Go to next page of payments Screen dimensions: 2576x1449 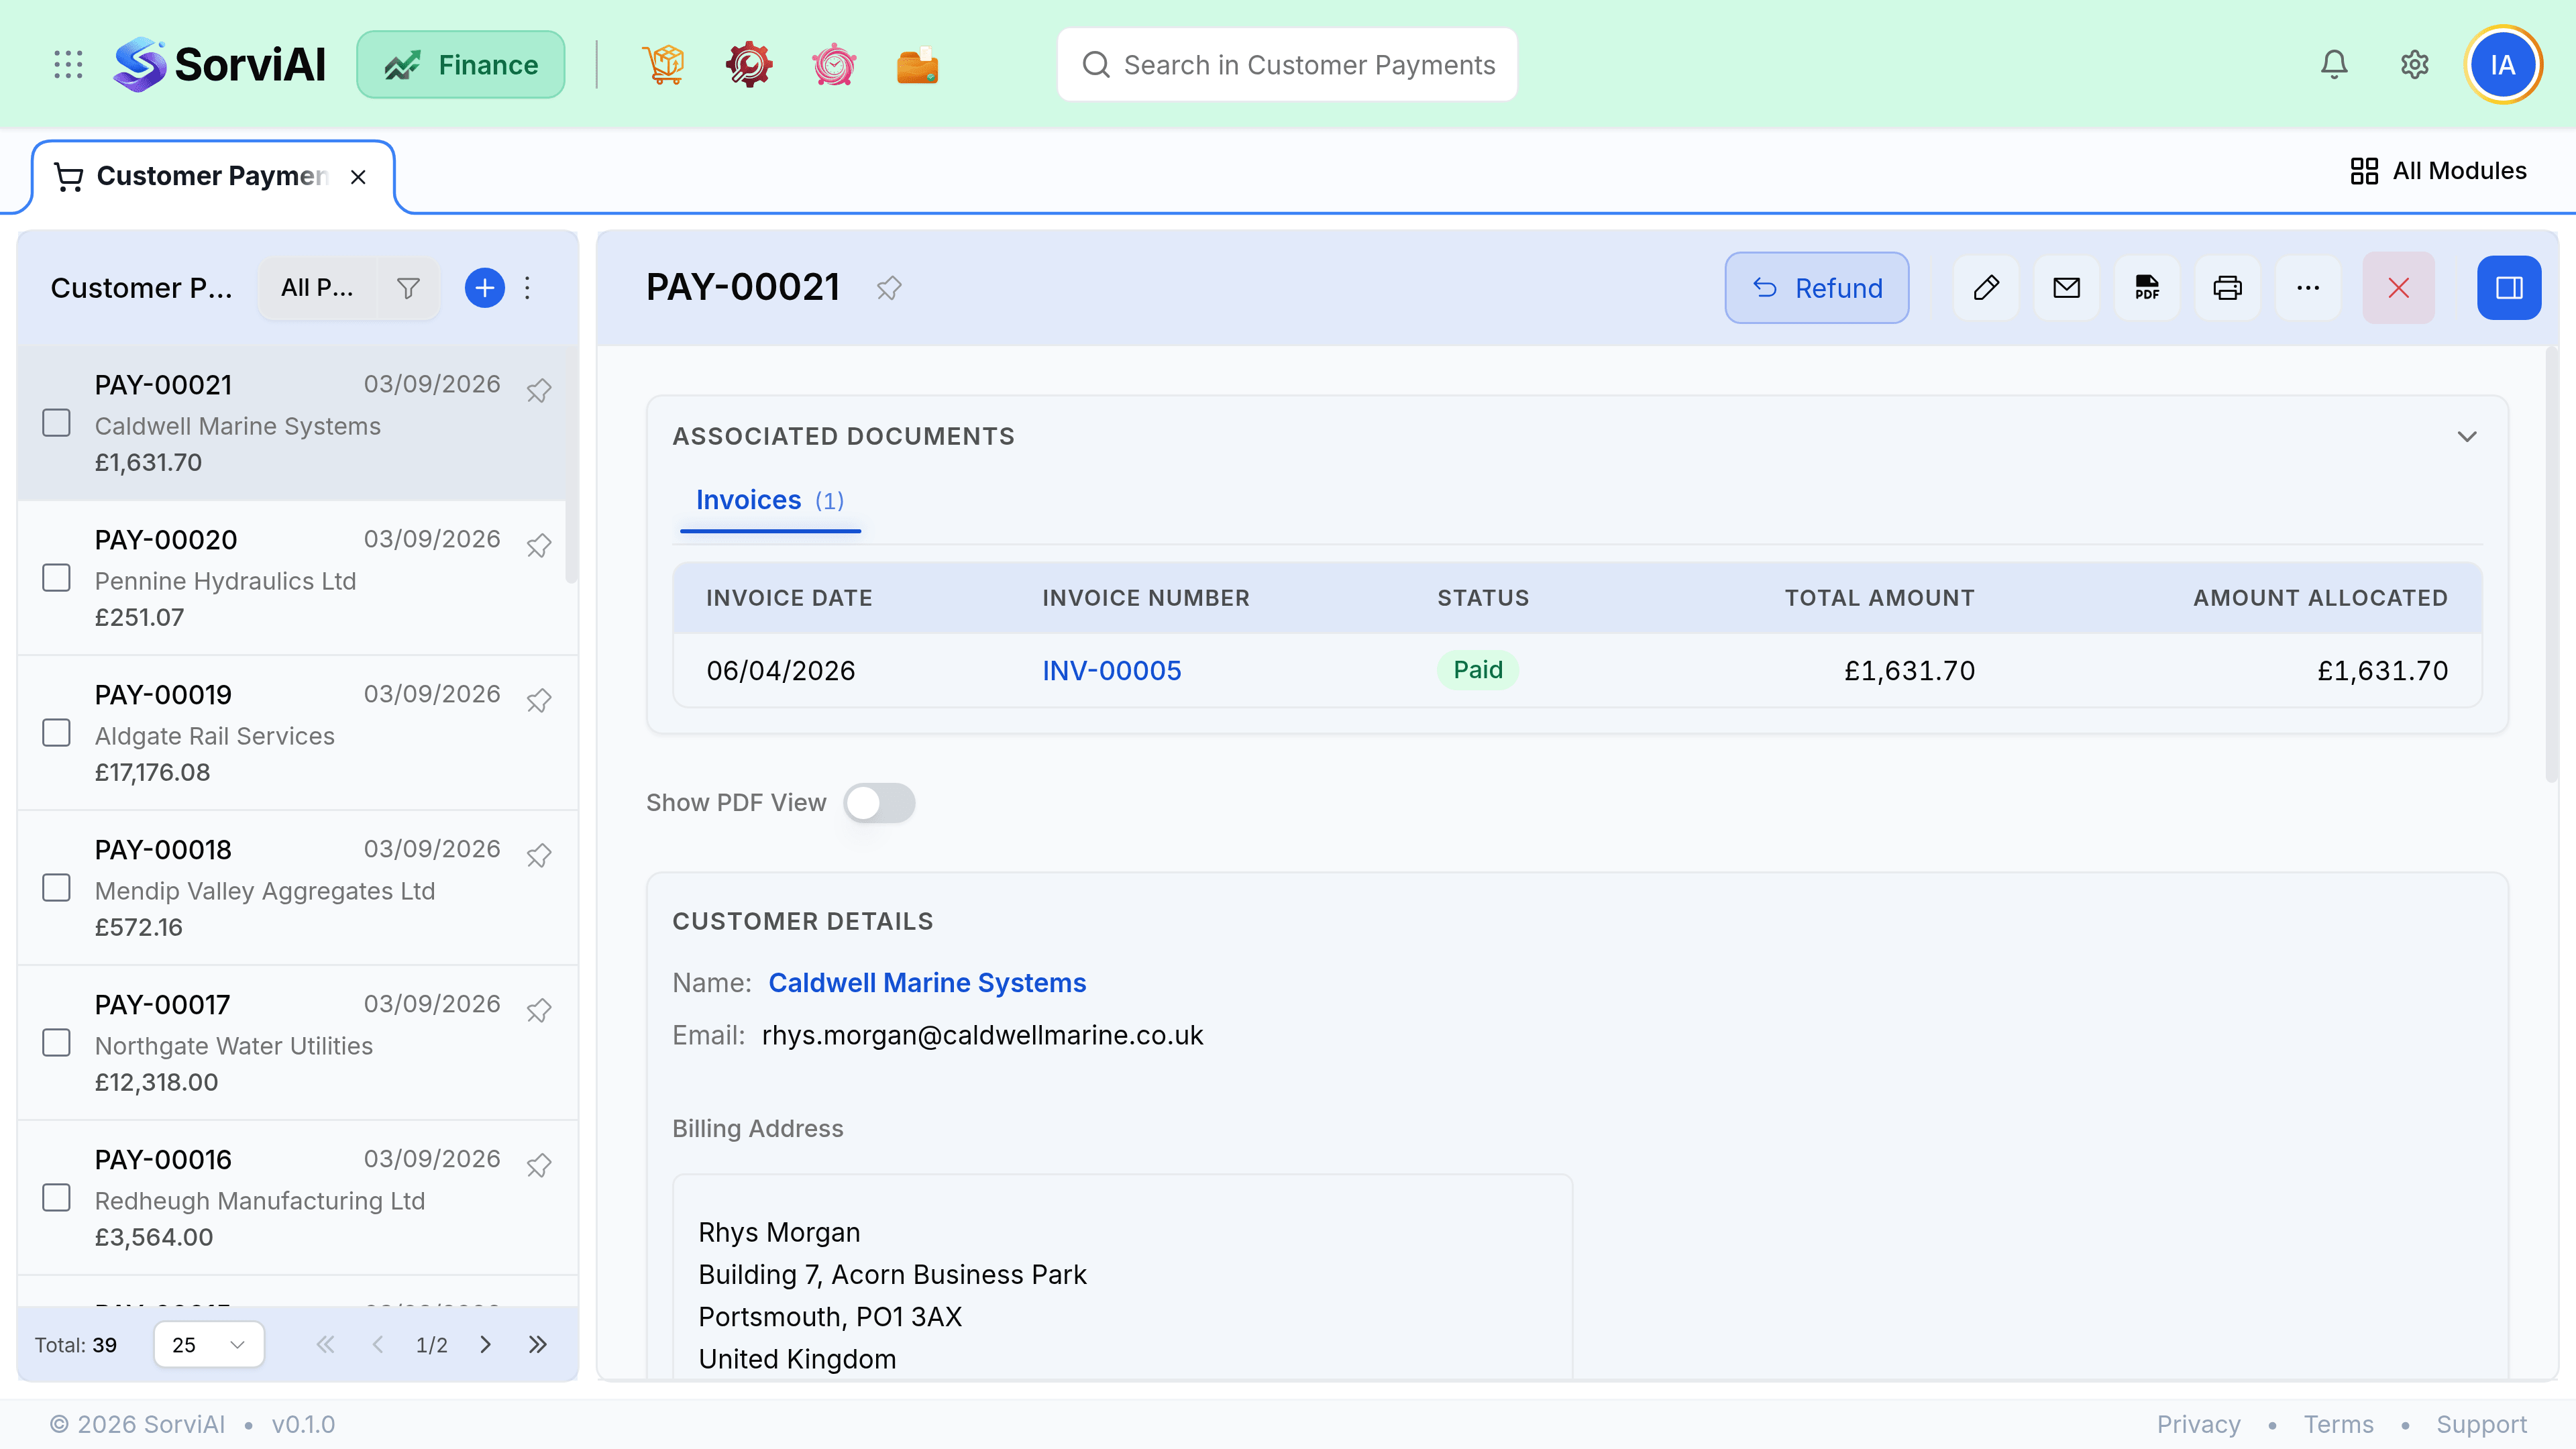[x=486, y=1345]
